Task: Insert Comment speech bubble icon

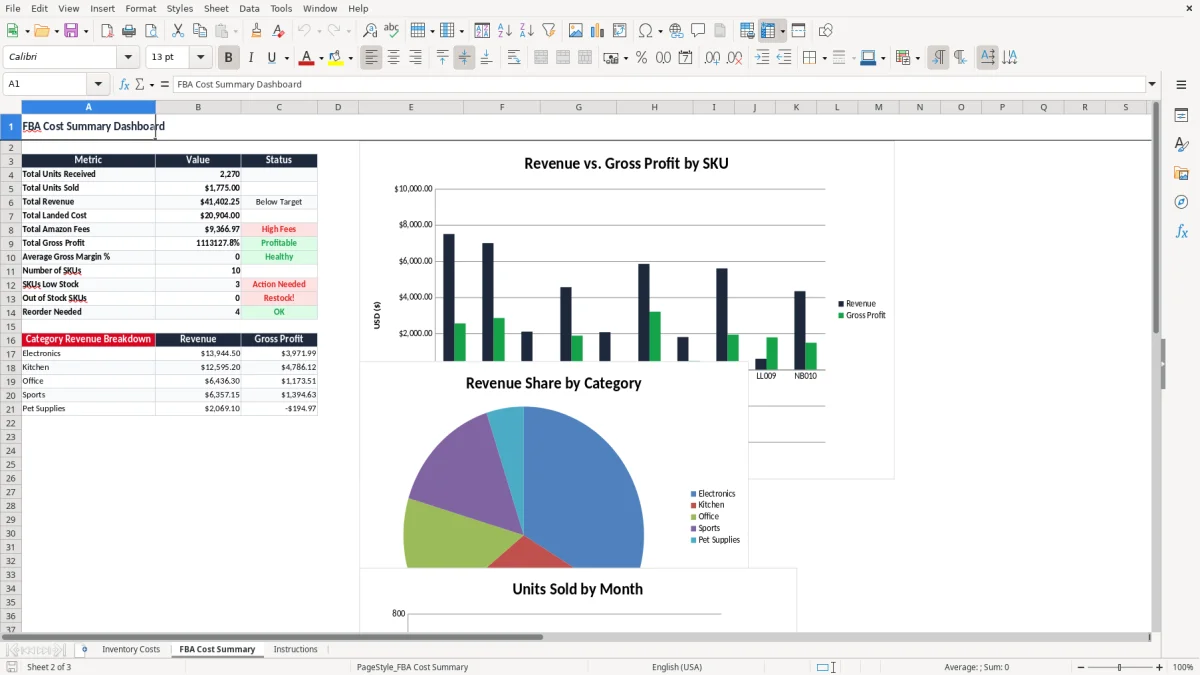Action: coord(698,31)
